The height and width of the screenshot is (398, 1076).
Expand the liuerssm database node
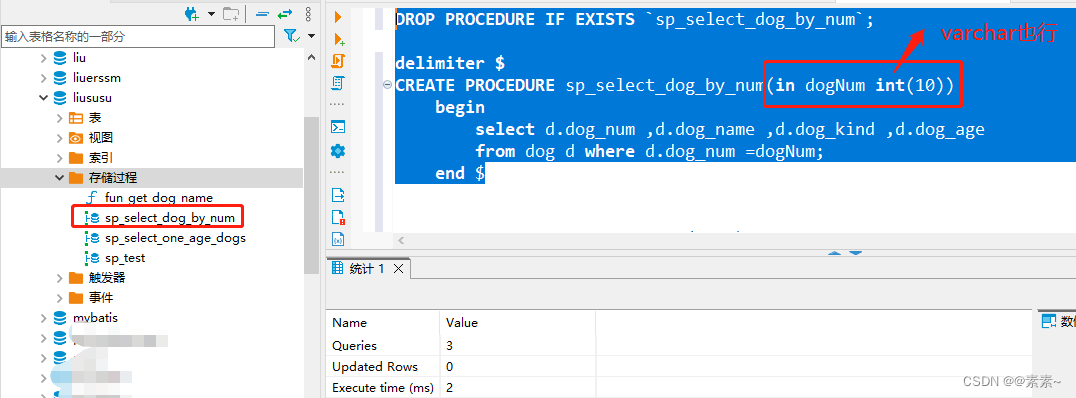point(44,78)
